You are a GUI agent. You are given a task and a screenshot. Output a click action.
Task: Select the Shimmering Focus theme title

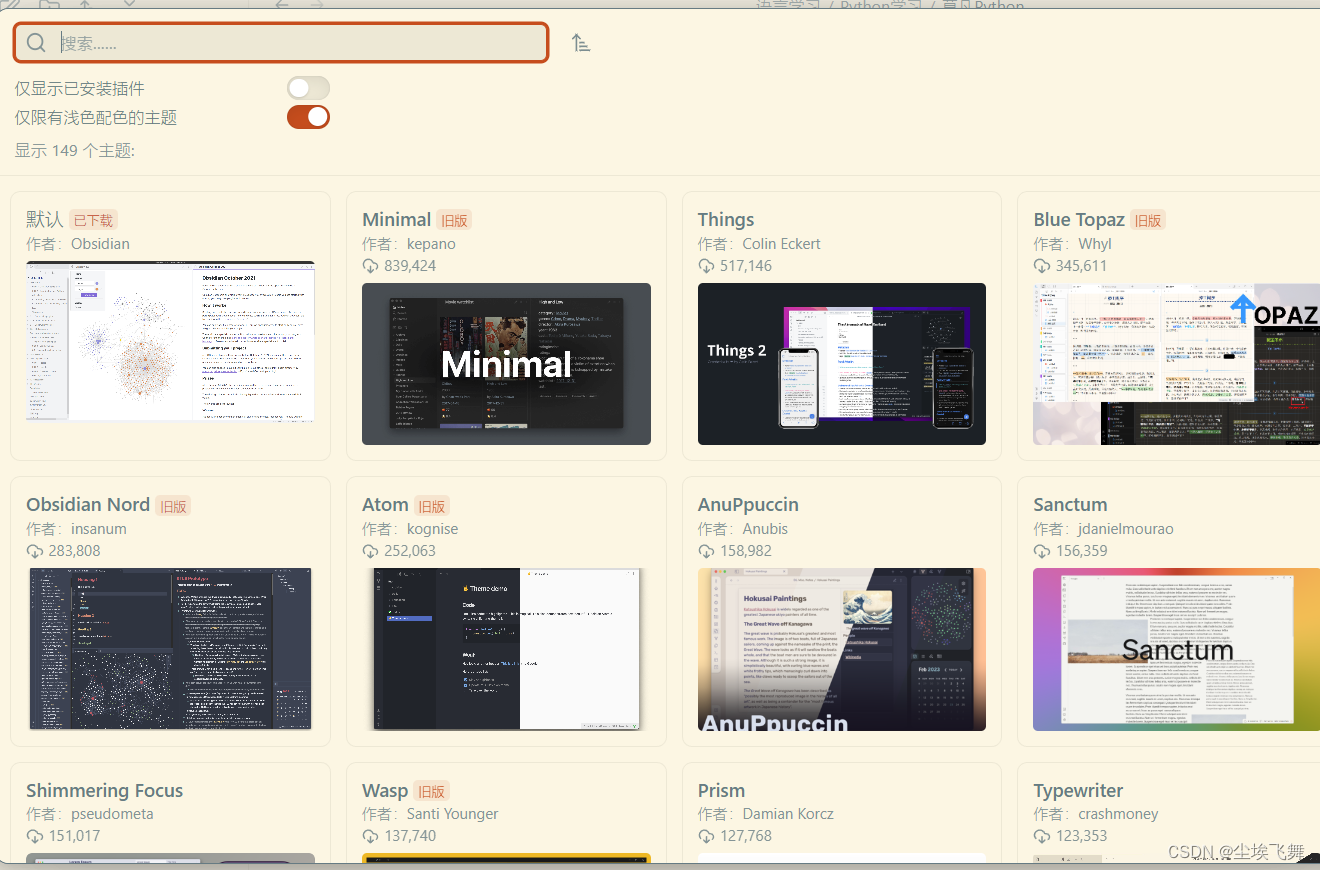pos(105,790)
